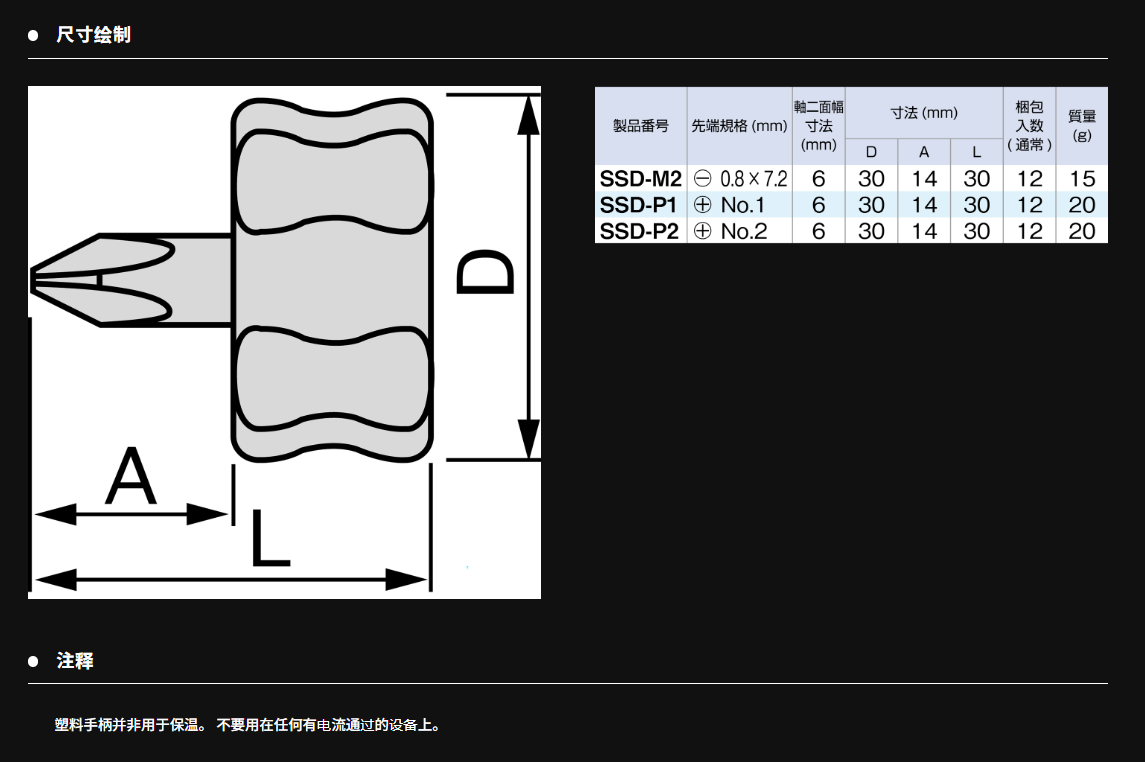Click the 尺寸绘制 section heading
Screen dimensions: 1145x762
pos(93,35)
